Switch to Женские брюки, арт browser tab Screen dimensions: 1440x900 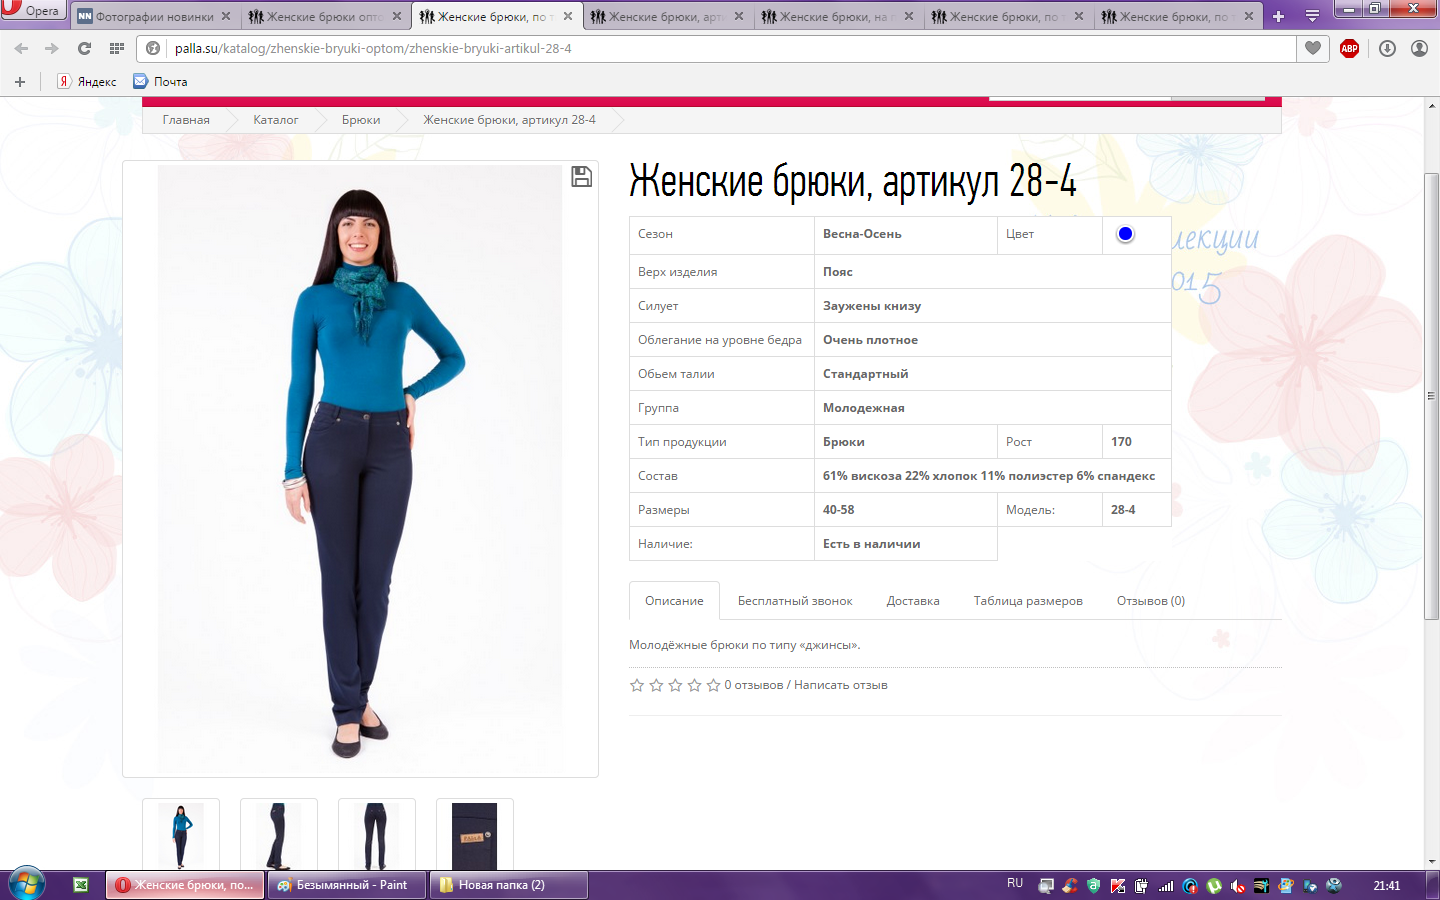666,16
